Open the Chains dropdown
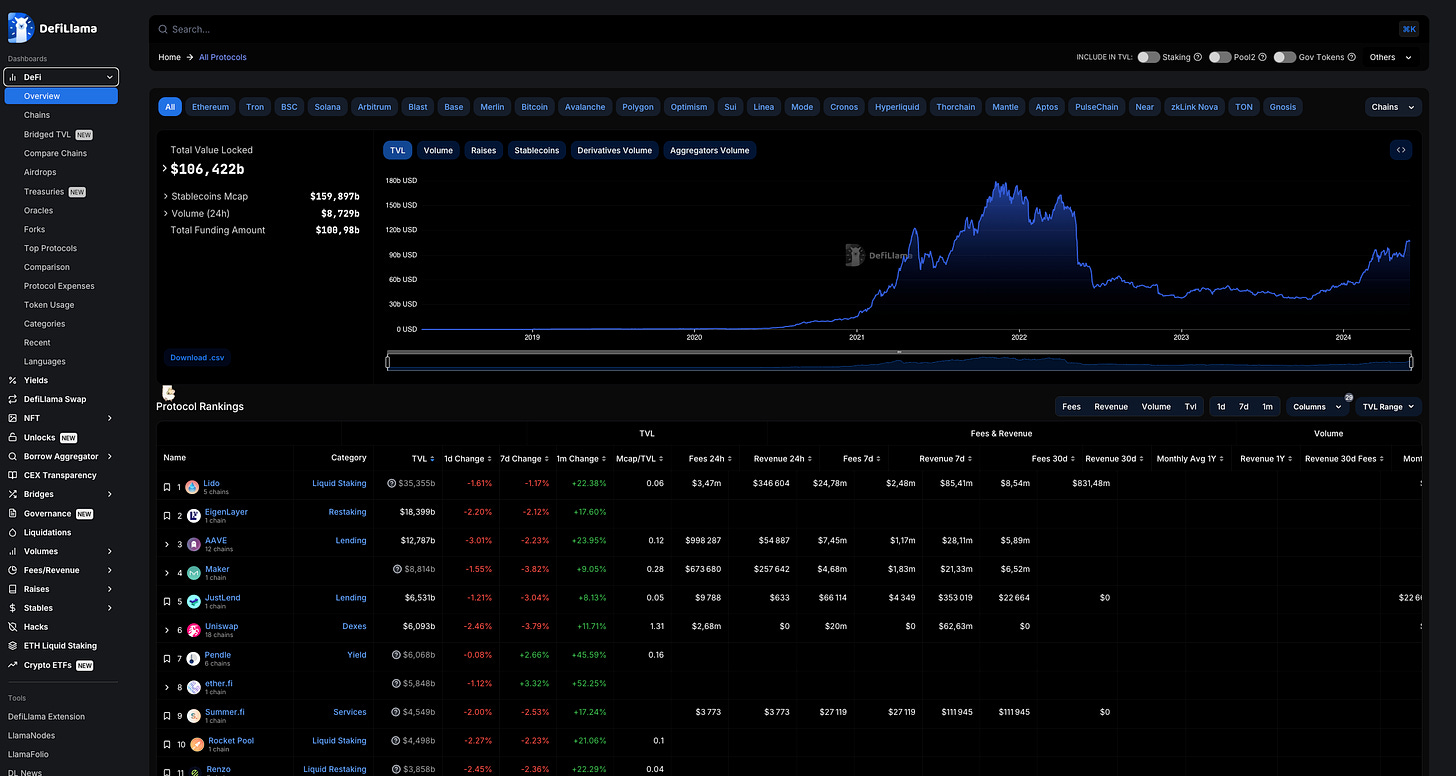1456x776 pixels. coord(1393,107)
